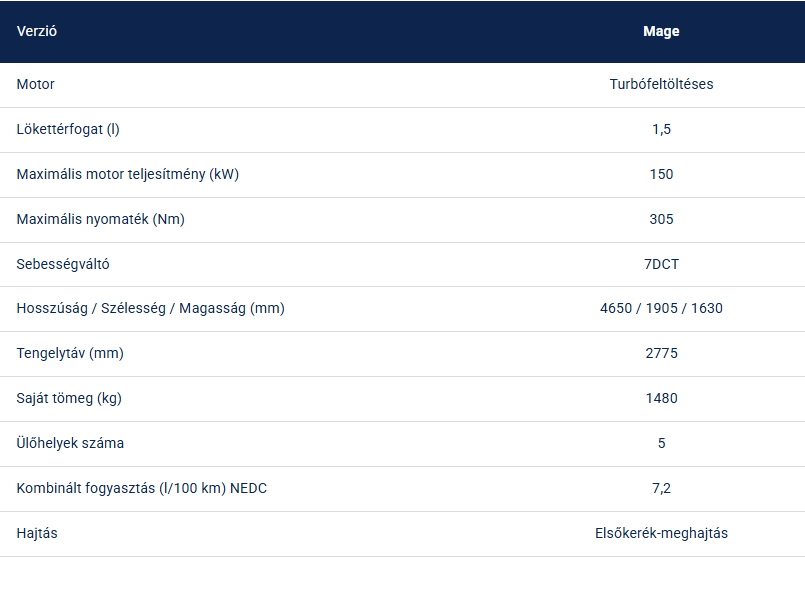The width and height of the screenshot is (805, 589).
Task: Click the 305 torque value
Action: (x=661, y=219)
